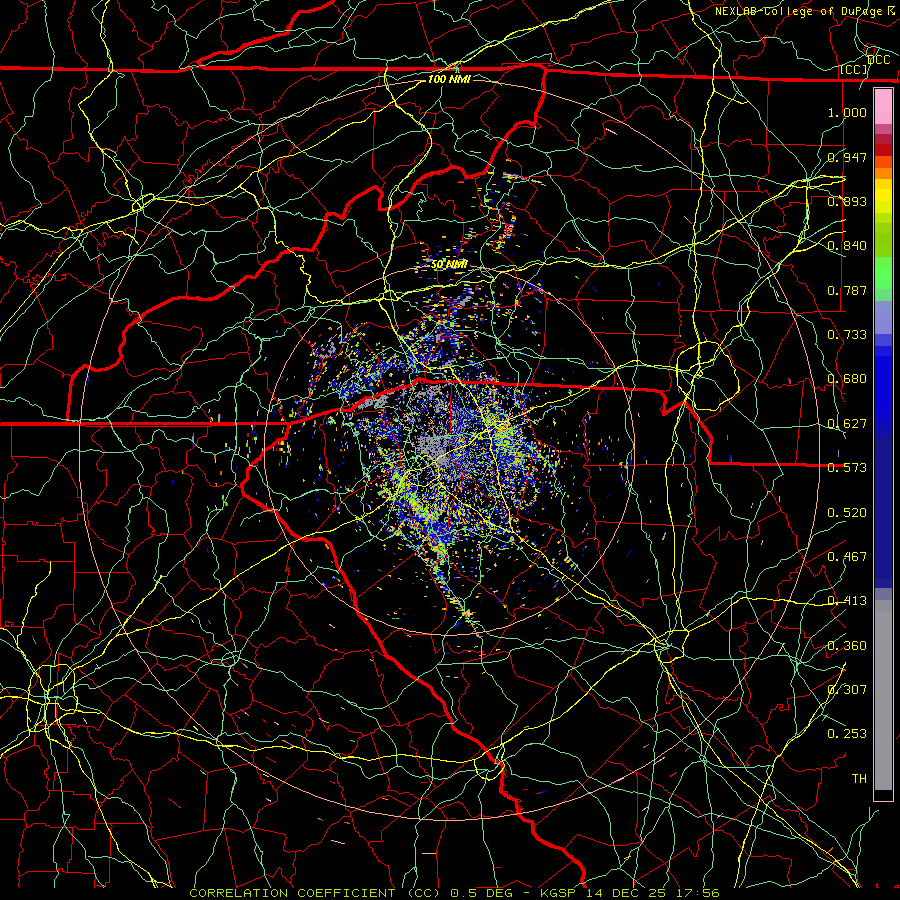Image resolution: width=900 pixels, height=900 pixels.
Task: Select the 0.947 legend value
Action: (x=847, y=157)
